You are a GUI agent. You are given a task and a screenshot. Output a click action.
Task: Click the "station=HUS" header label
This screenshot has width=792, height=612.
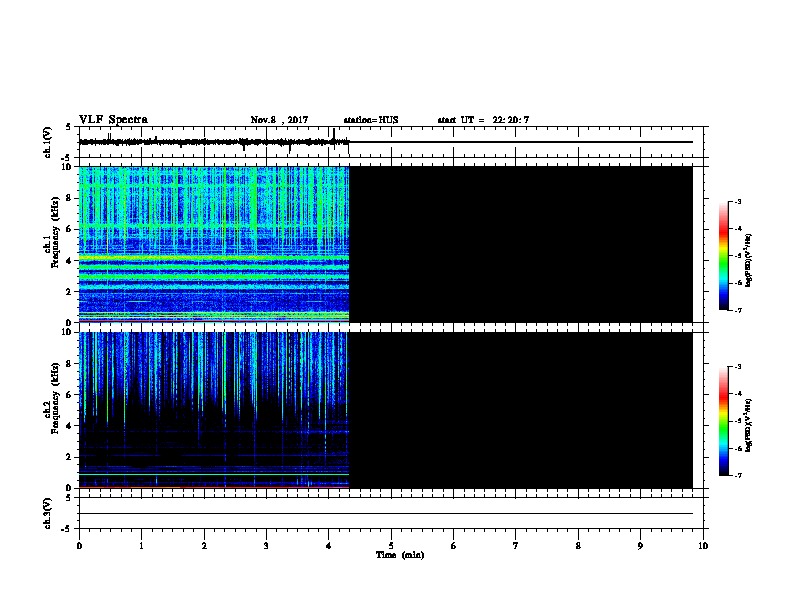[371, 120]
